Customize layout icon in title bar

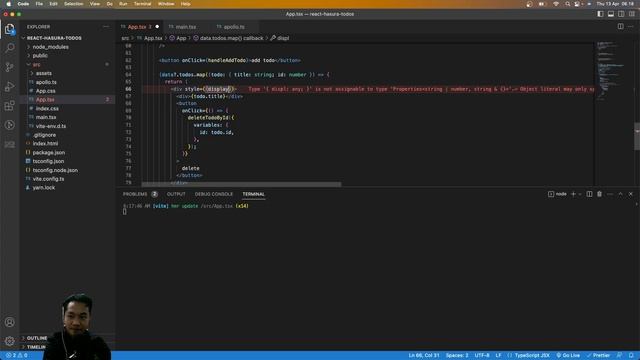pyautogui.click(x=632, y=14)
